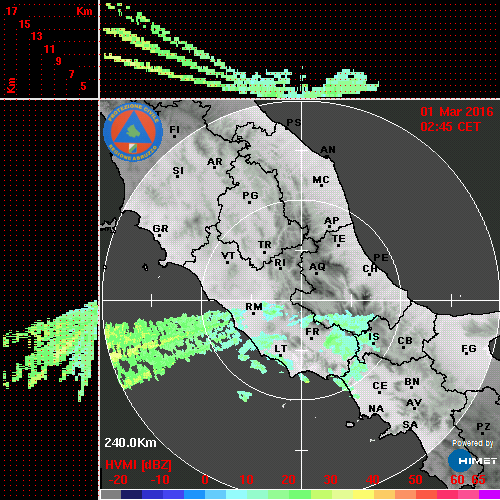Click the VT city marker
Image resolution: width=500 pixels, height=500 pixels.
click(x=228, y=257)
